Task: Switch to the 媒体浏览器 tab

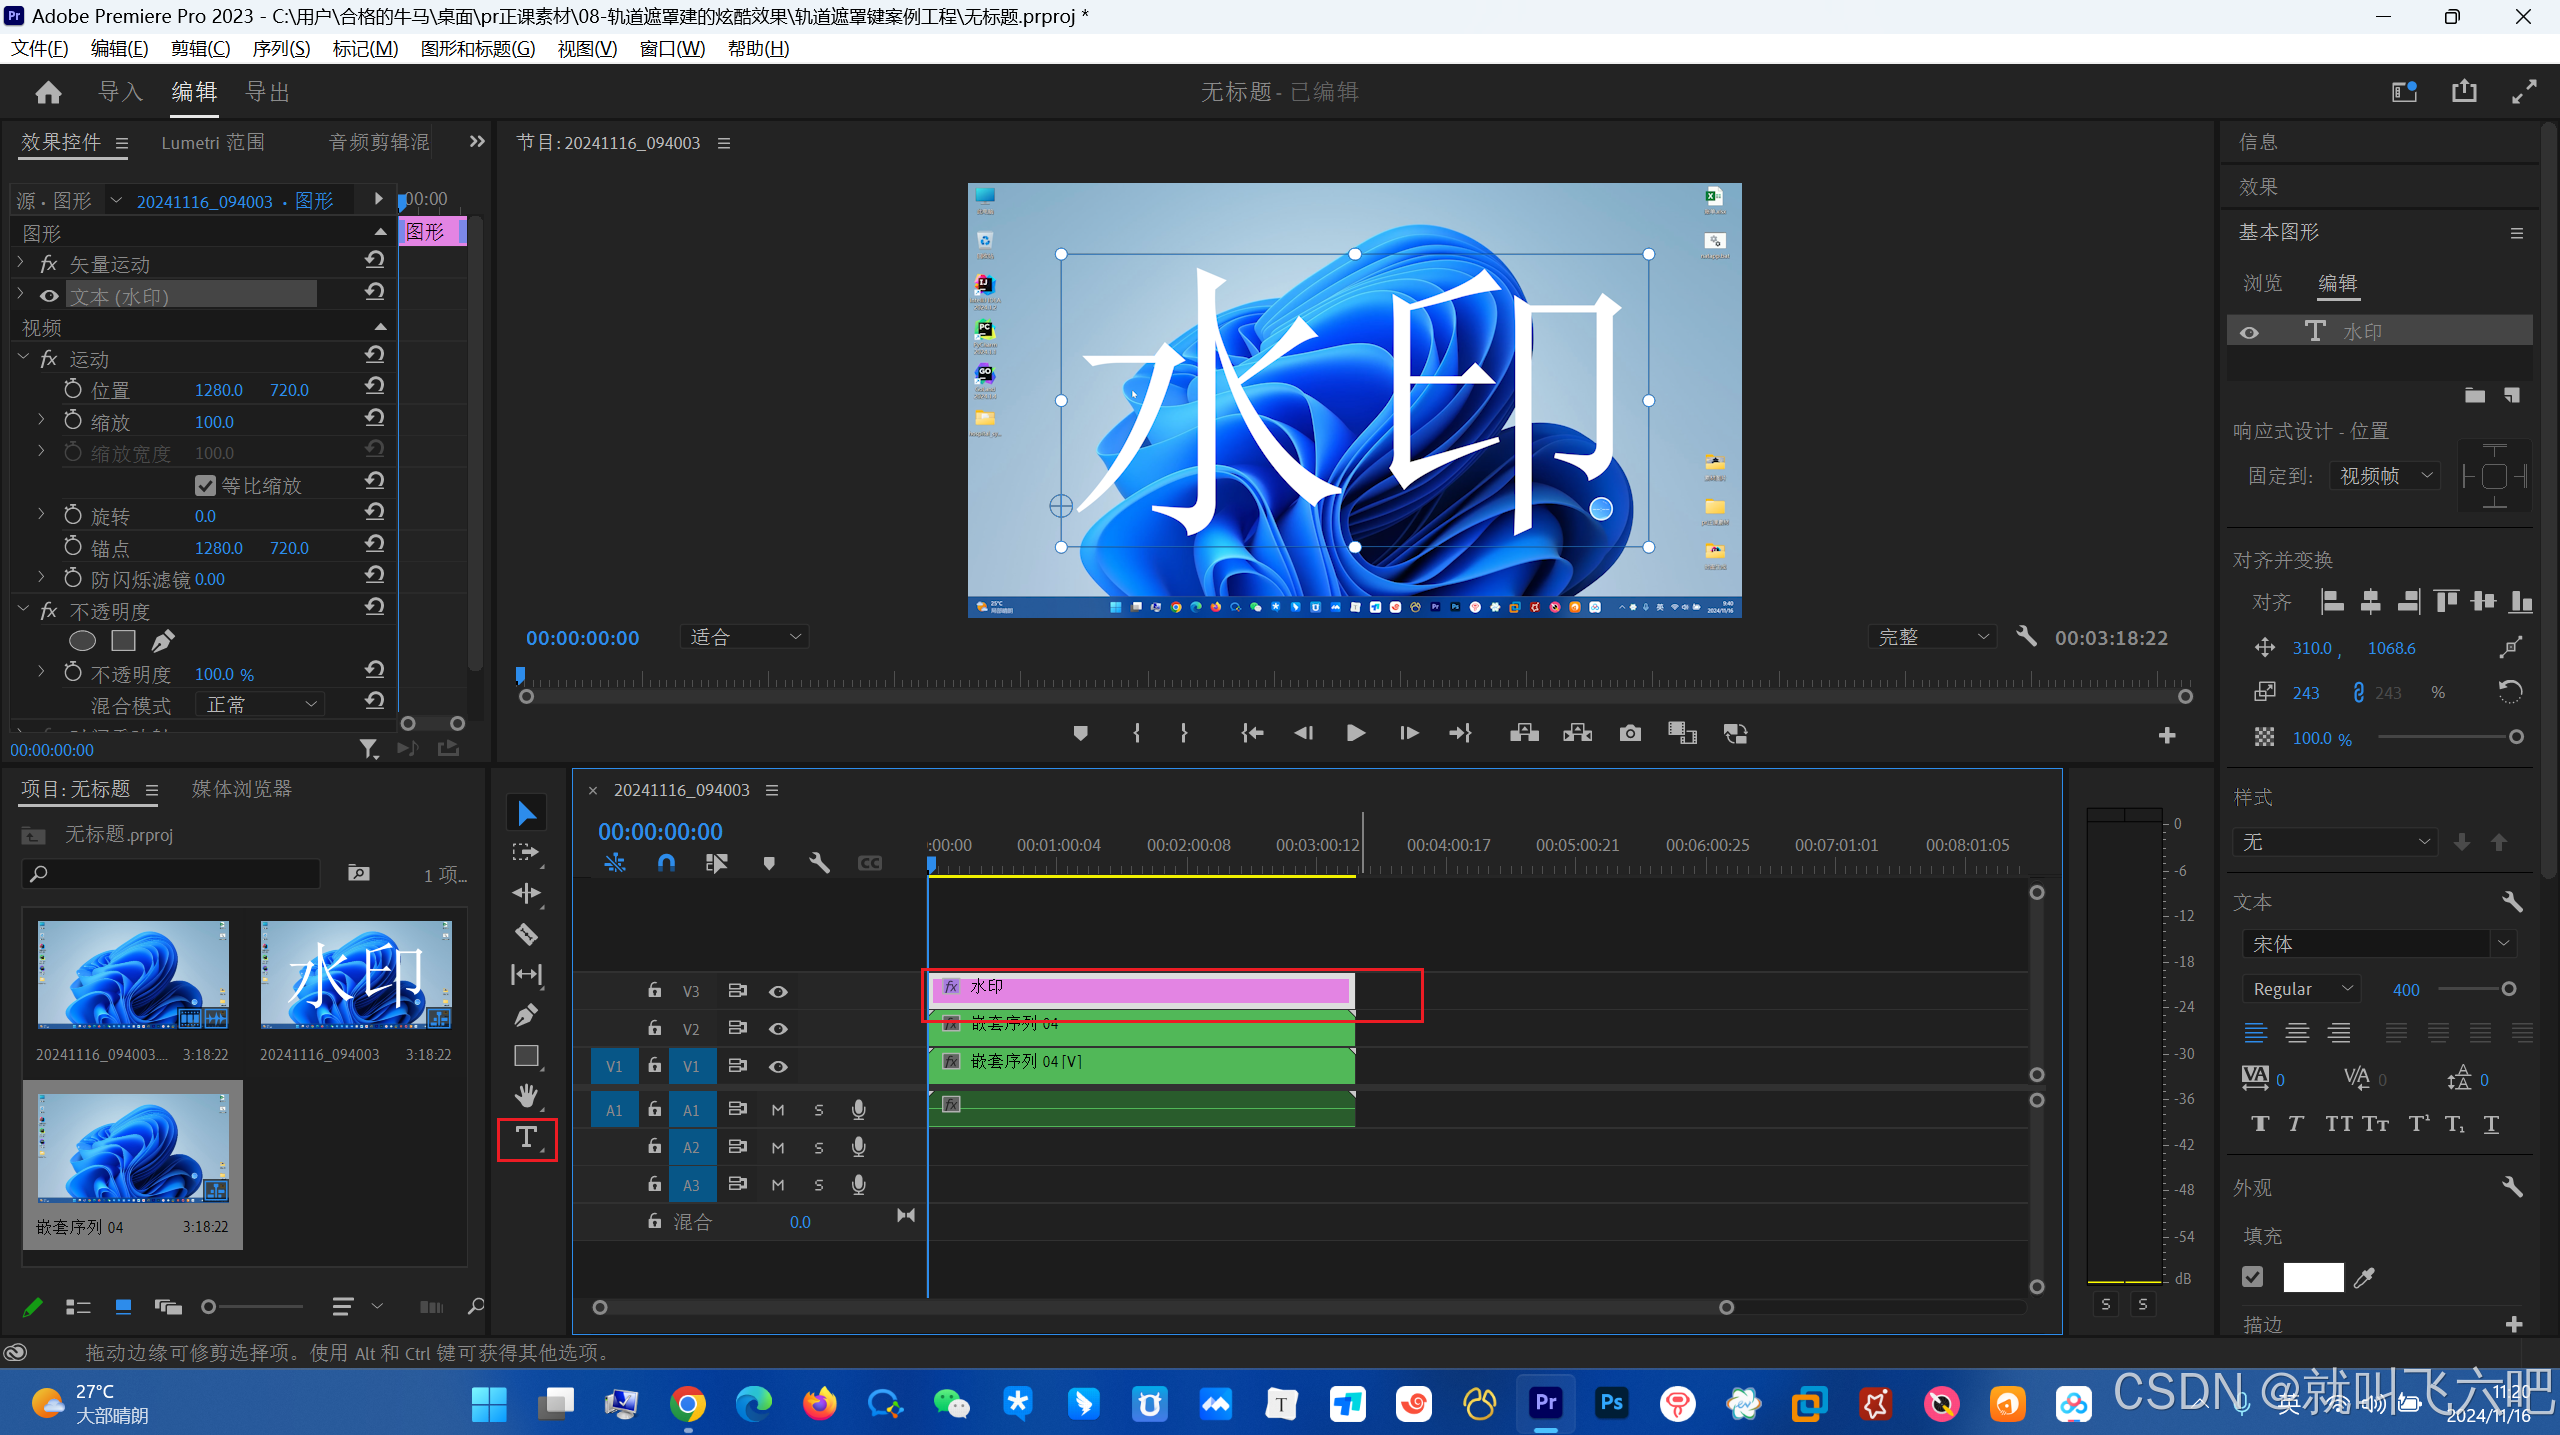Action: [242, 789]
